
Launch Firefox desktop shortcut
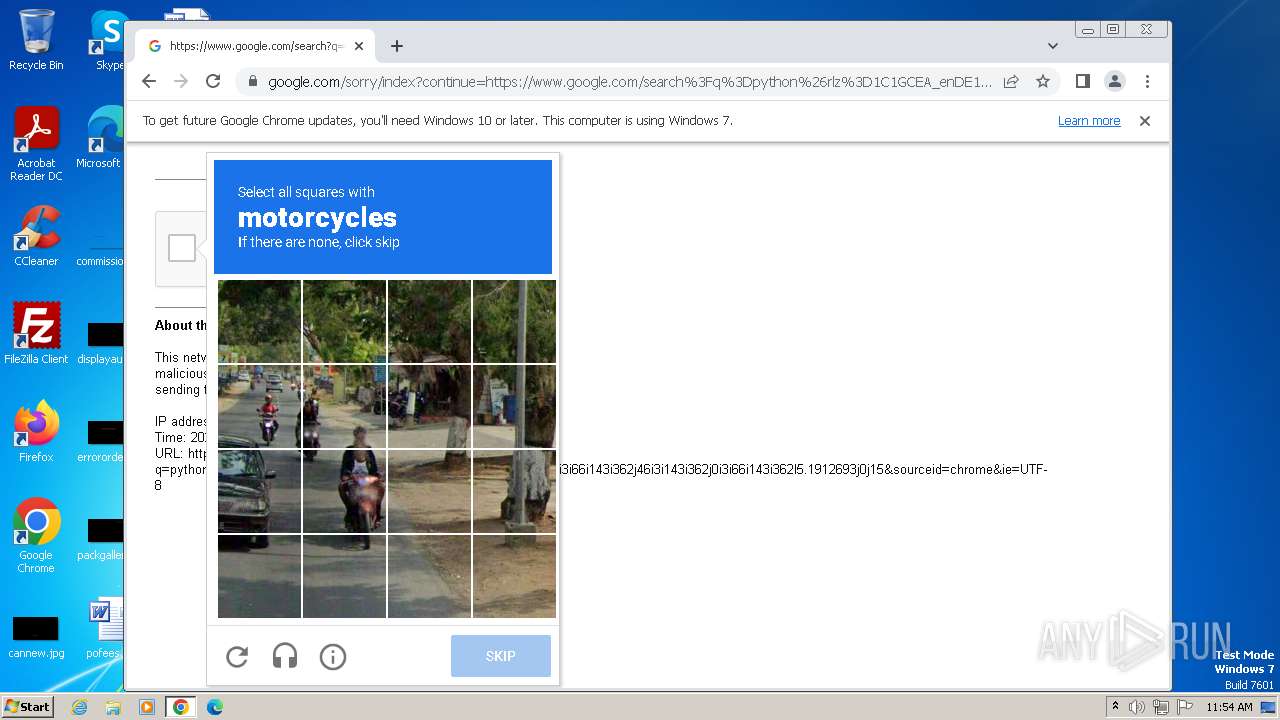[x=36, y=432]
